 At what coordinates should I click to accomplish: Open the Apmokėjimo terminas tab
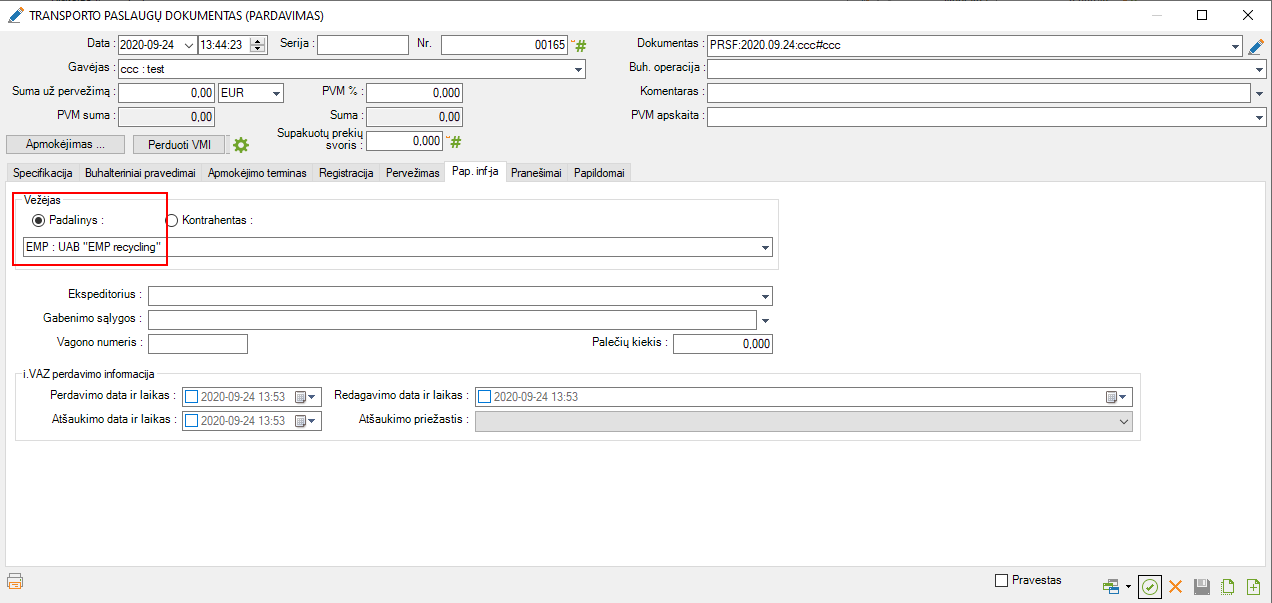[258, 173]
